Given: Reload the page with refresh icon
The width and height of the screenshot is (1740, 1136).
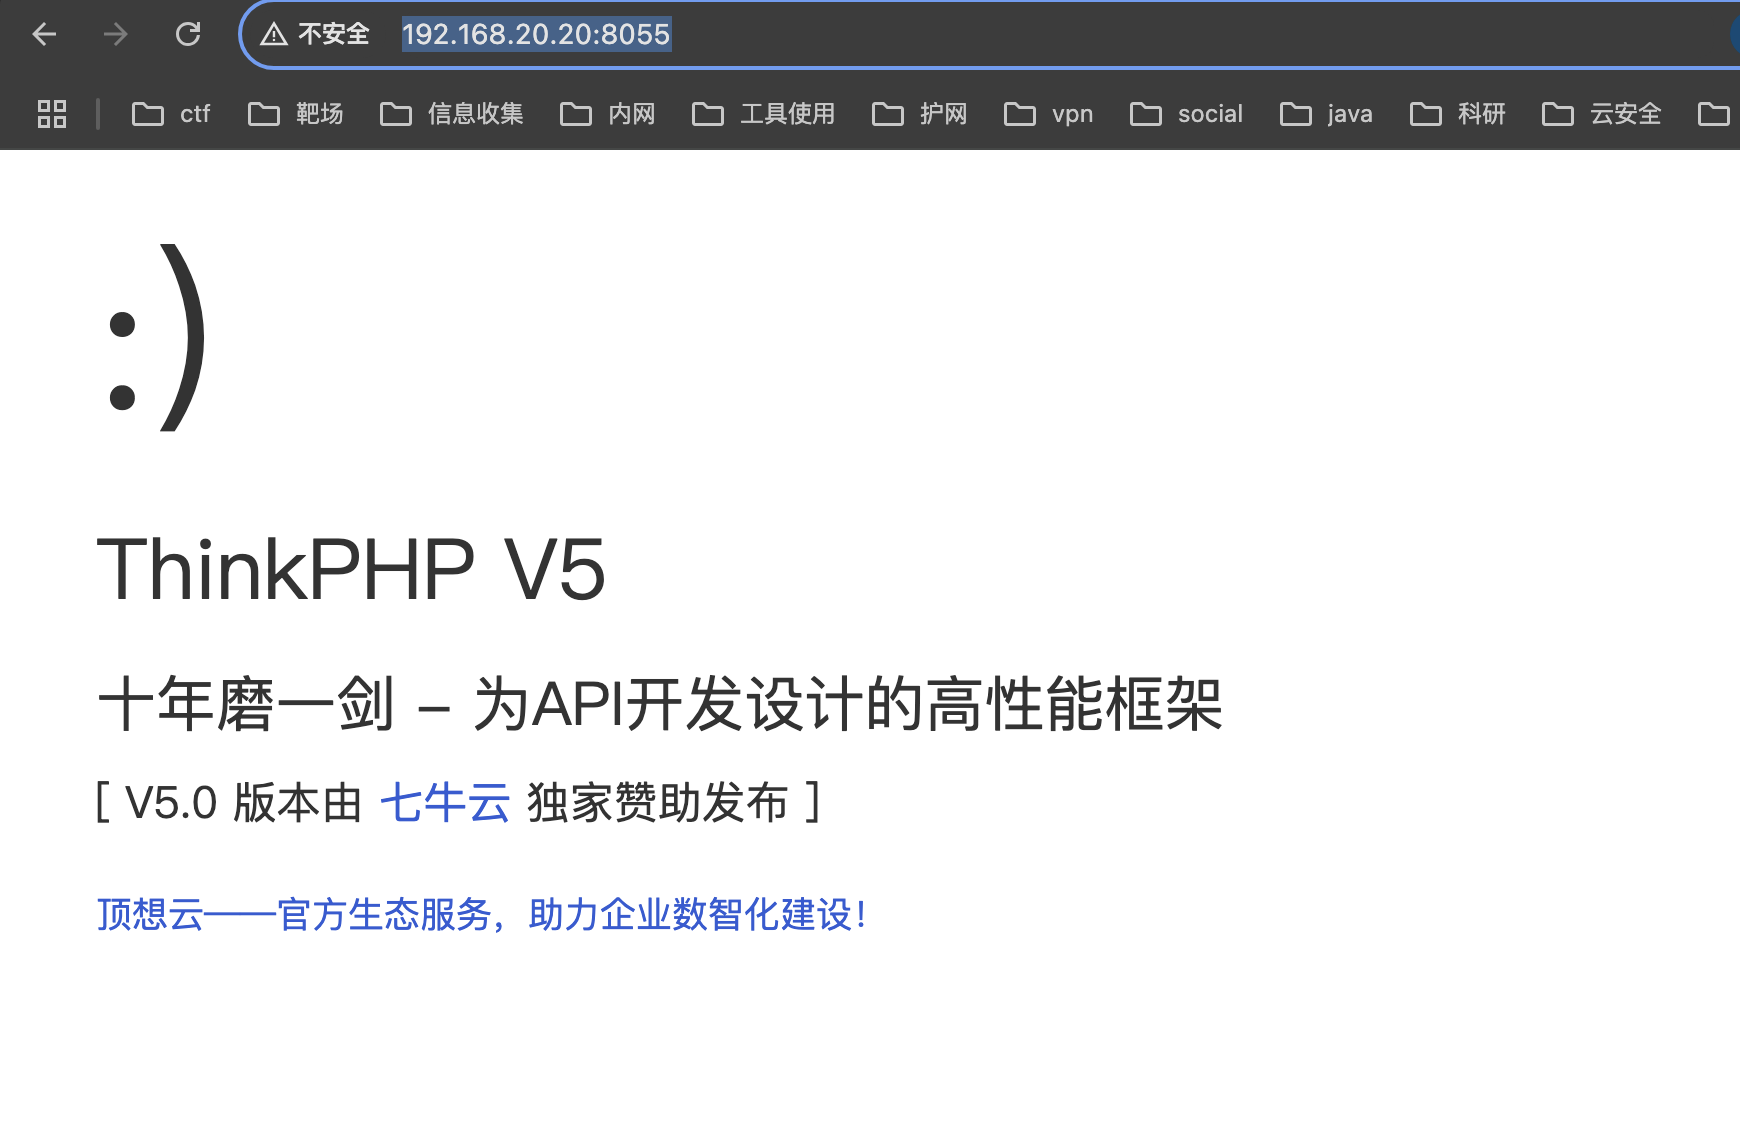Looking at the screenshot, I should 188,34.
